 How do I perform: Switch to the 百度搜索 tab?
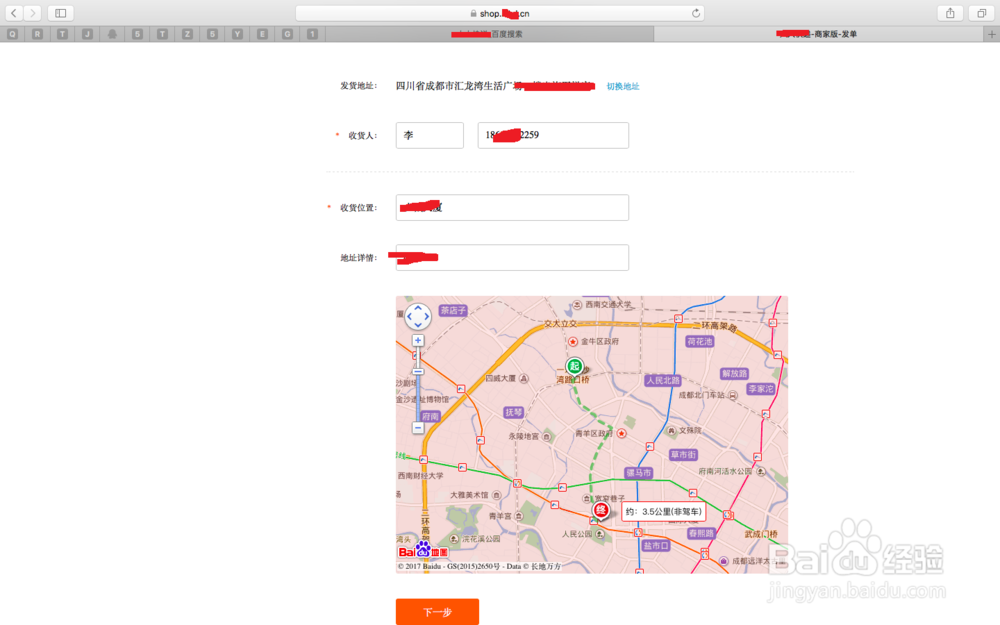tap(489, 34)
